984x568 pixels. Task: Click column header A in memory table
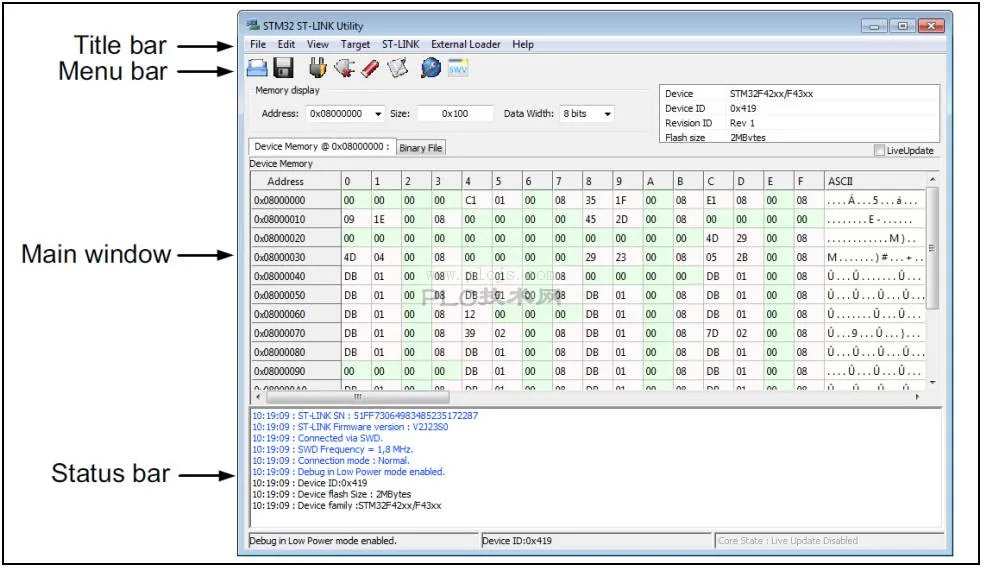[x=658, y=181]
